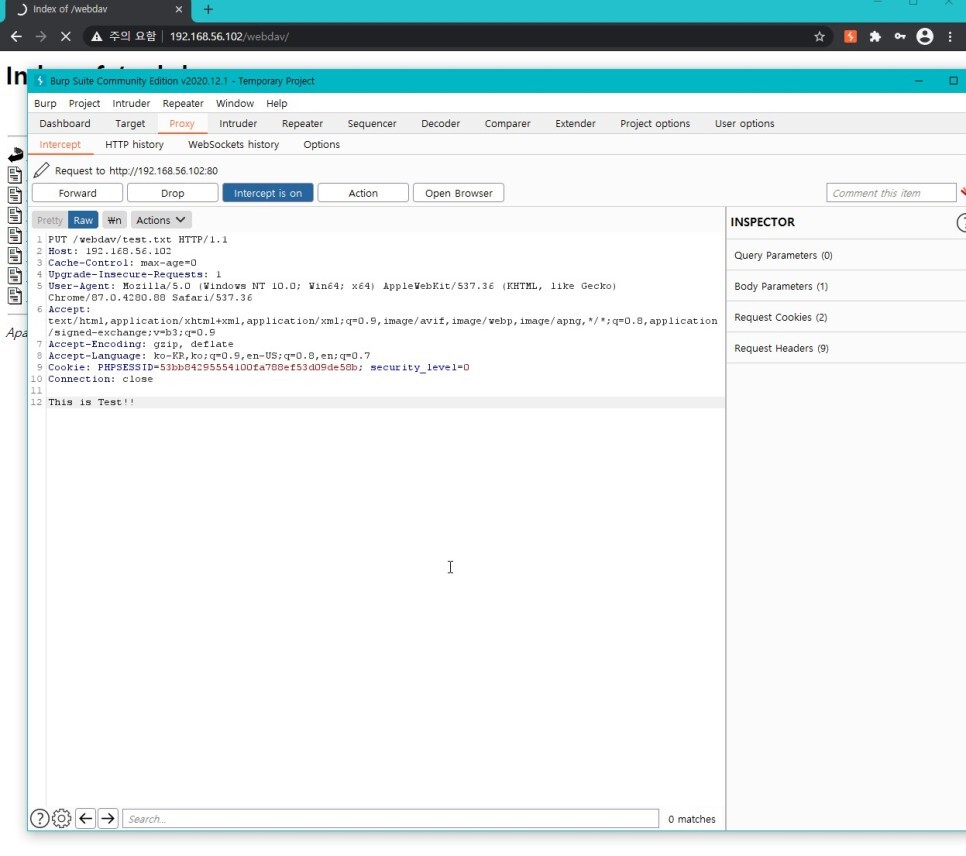966x856 pixels.
Task: Open the Repeater menu in the menu bar
Action: [183, 104]
